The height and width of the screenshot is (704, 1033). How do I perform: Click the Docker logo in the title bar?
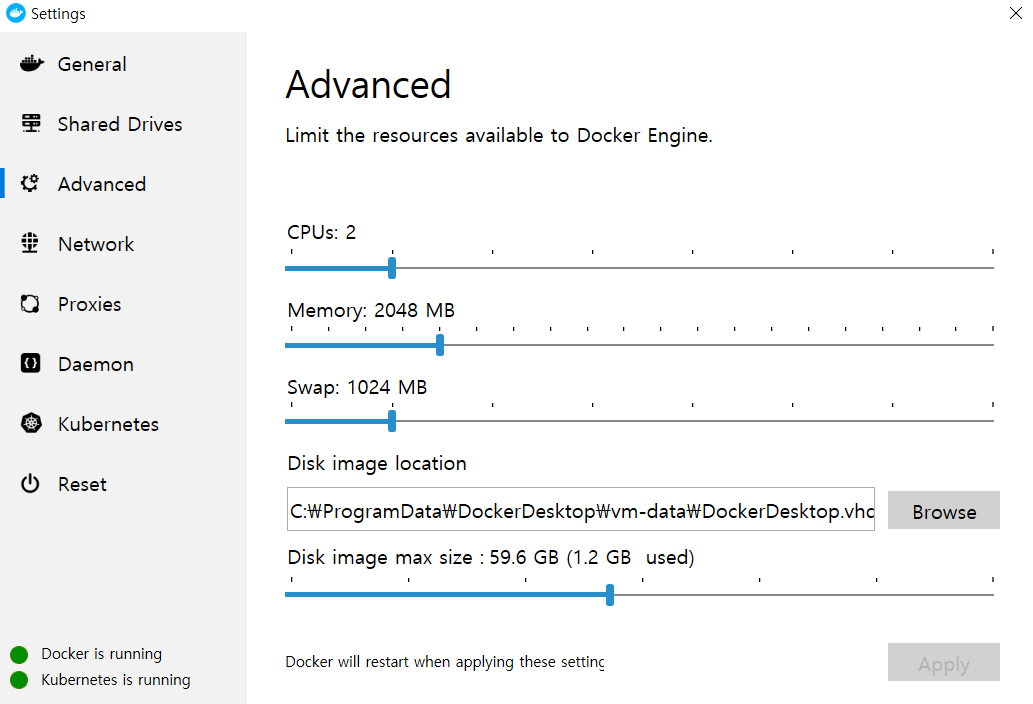click(15, 13)
